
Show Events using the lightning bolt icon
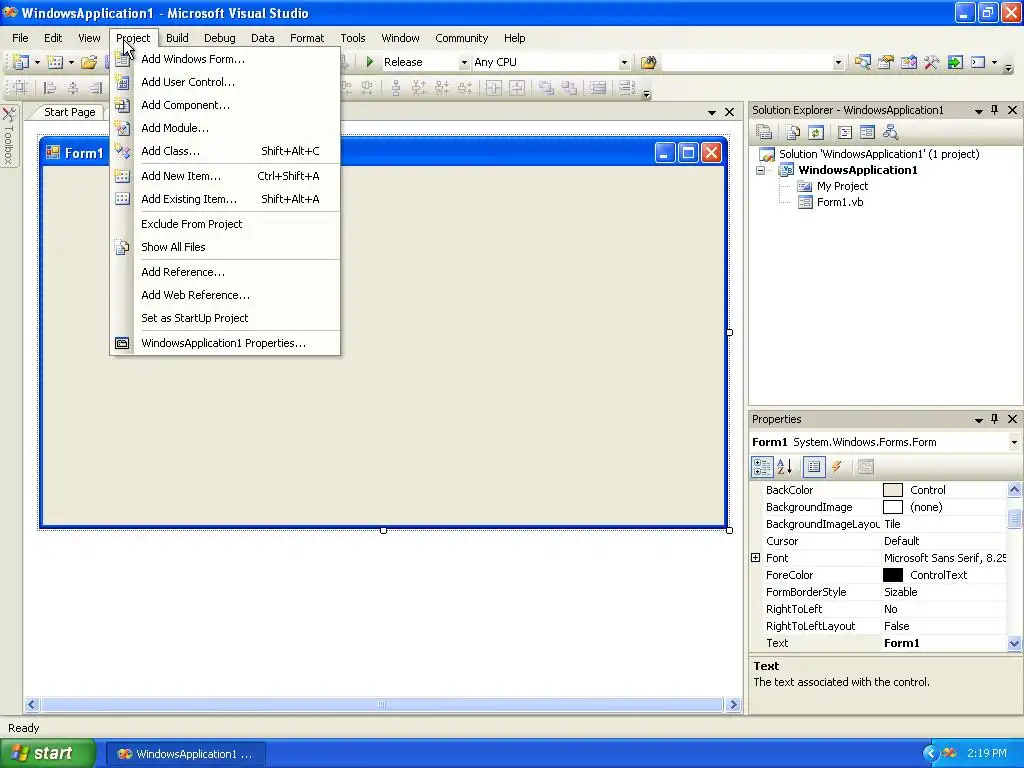coord(837,466)
